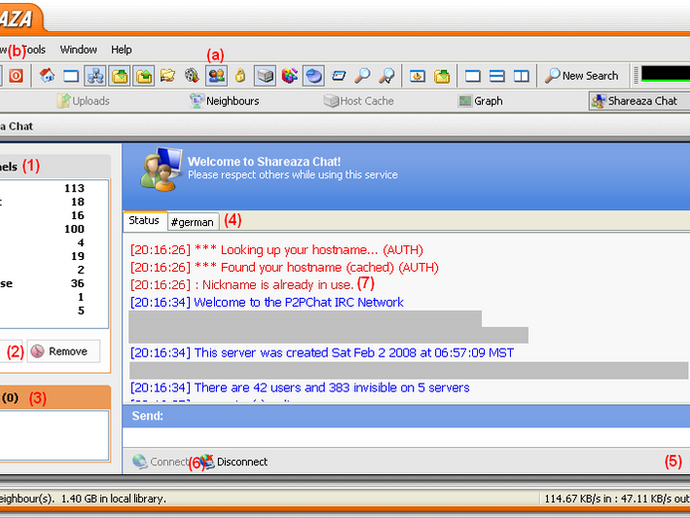Click the red power icon in the toolbar
This screenshot has width=690, height=518.
[x=16, y=76]
